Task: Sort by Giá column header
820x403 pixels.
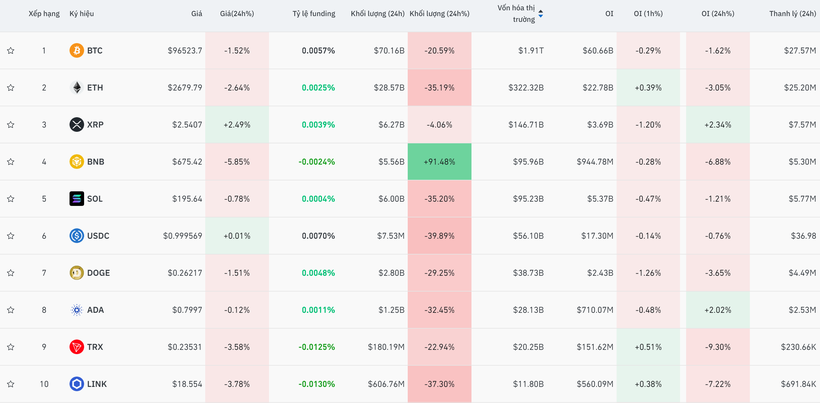Action: [x=197, y=14]
